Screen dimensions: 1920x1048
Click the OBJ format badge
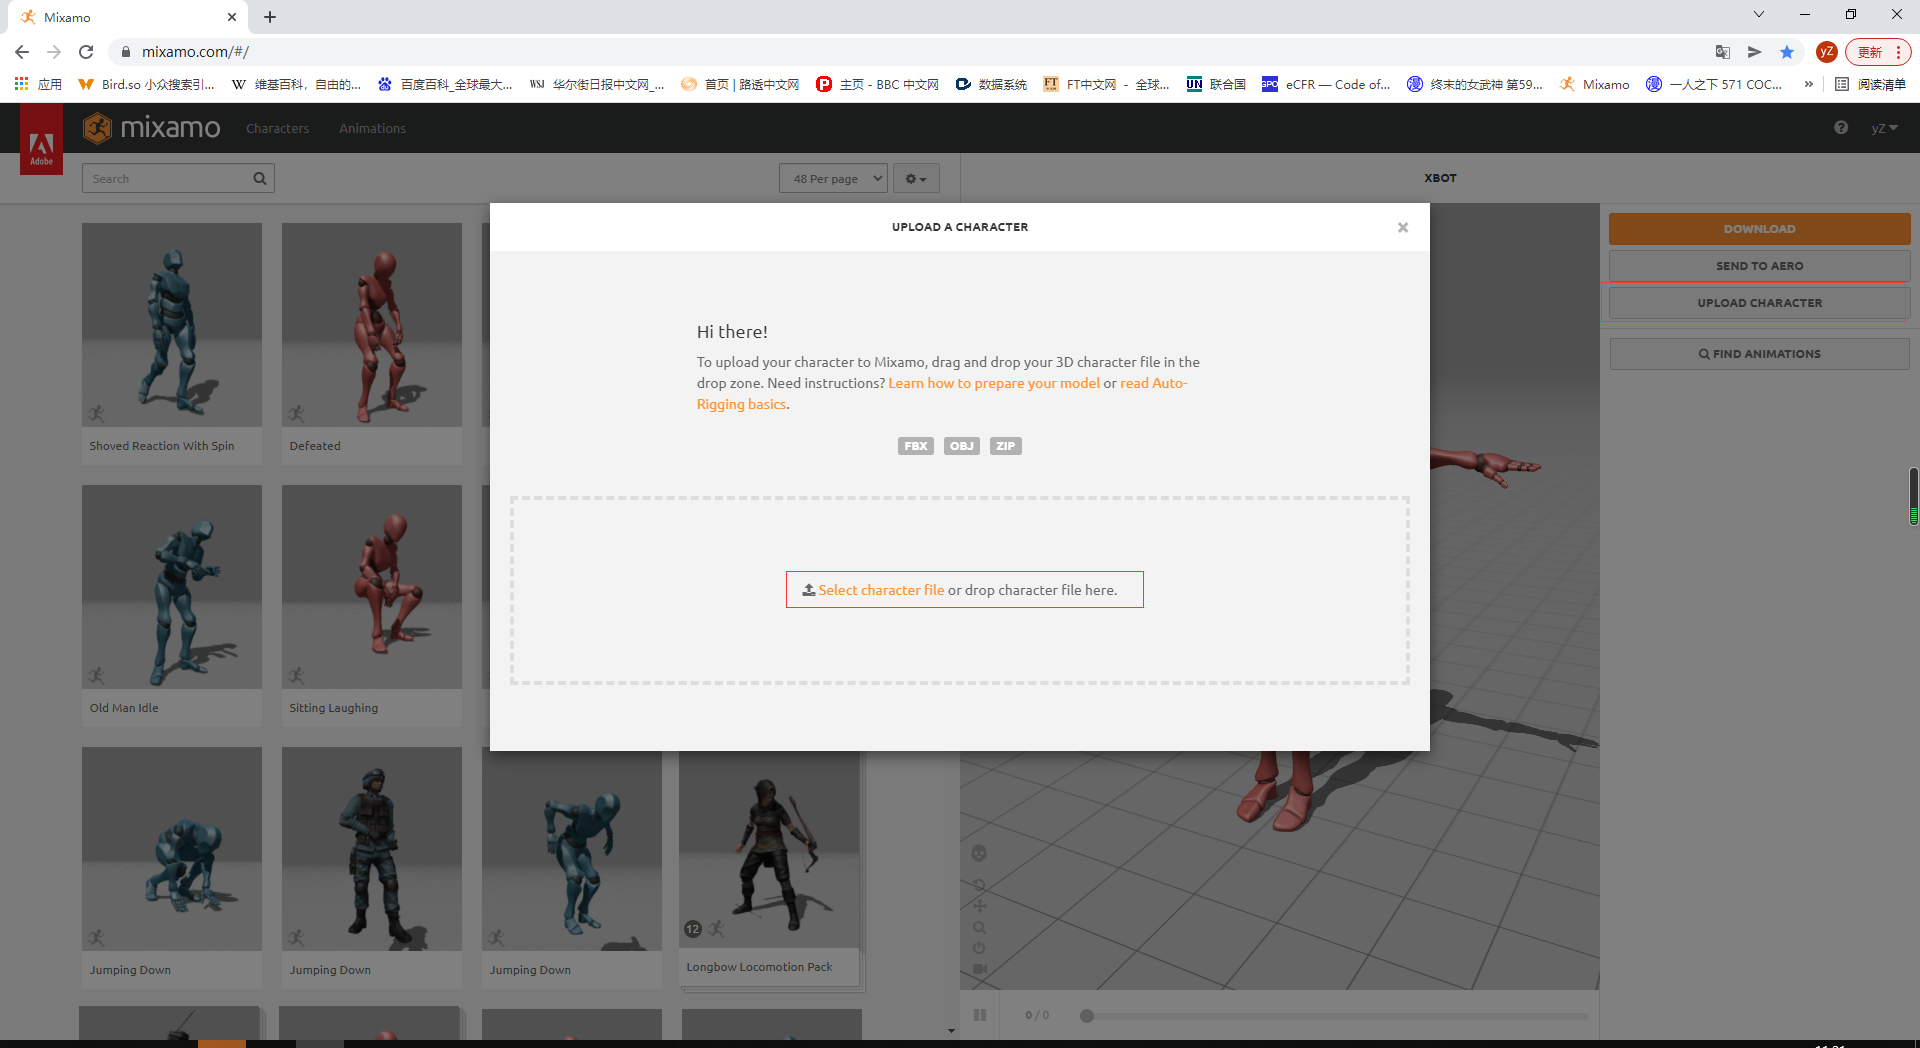pyautogui.click(x=962, y=446)
